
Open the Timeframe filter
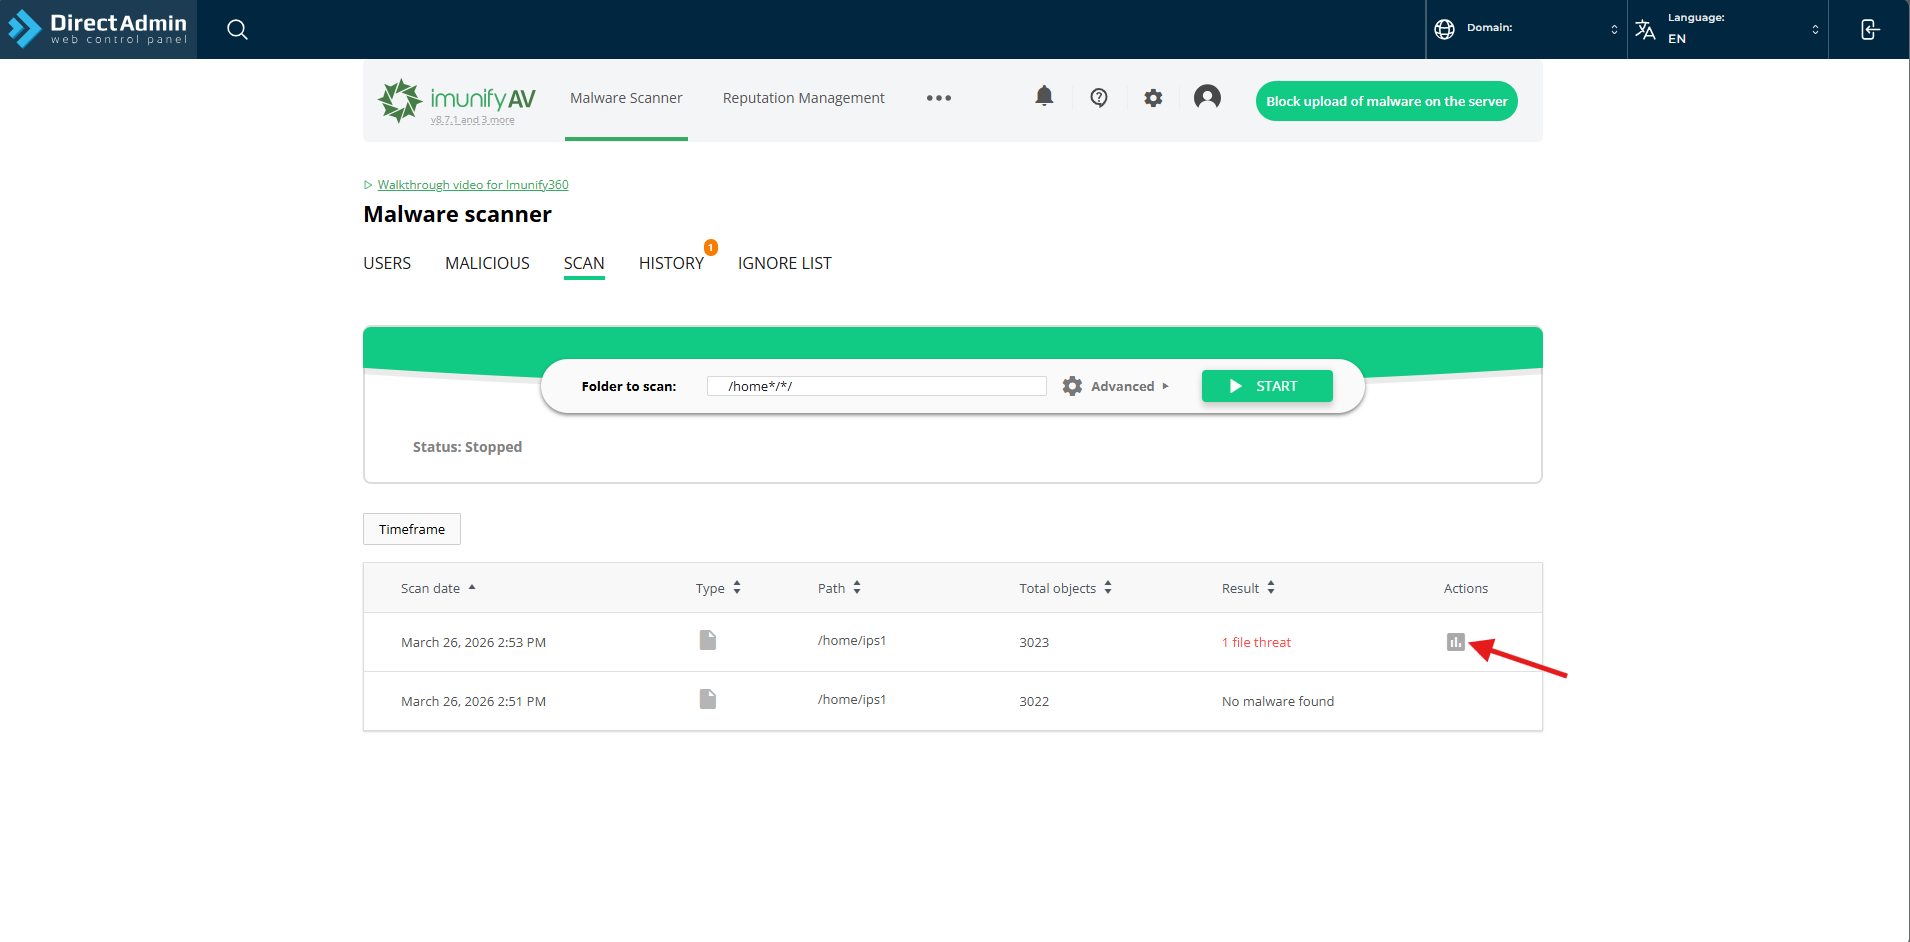tap(412, 529)
